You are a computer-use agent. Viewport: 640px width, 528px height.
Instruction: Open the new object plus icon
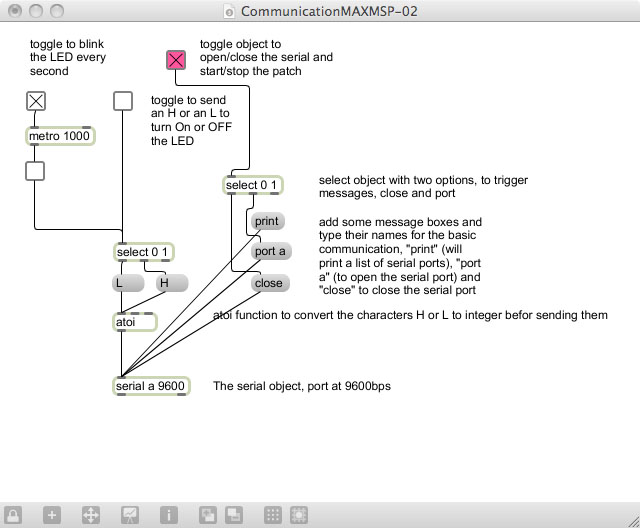52,515
